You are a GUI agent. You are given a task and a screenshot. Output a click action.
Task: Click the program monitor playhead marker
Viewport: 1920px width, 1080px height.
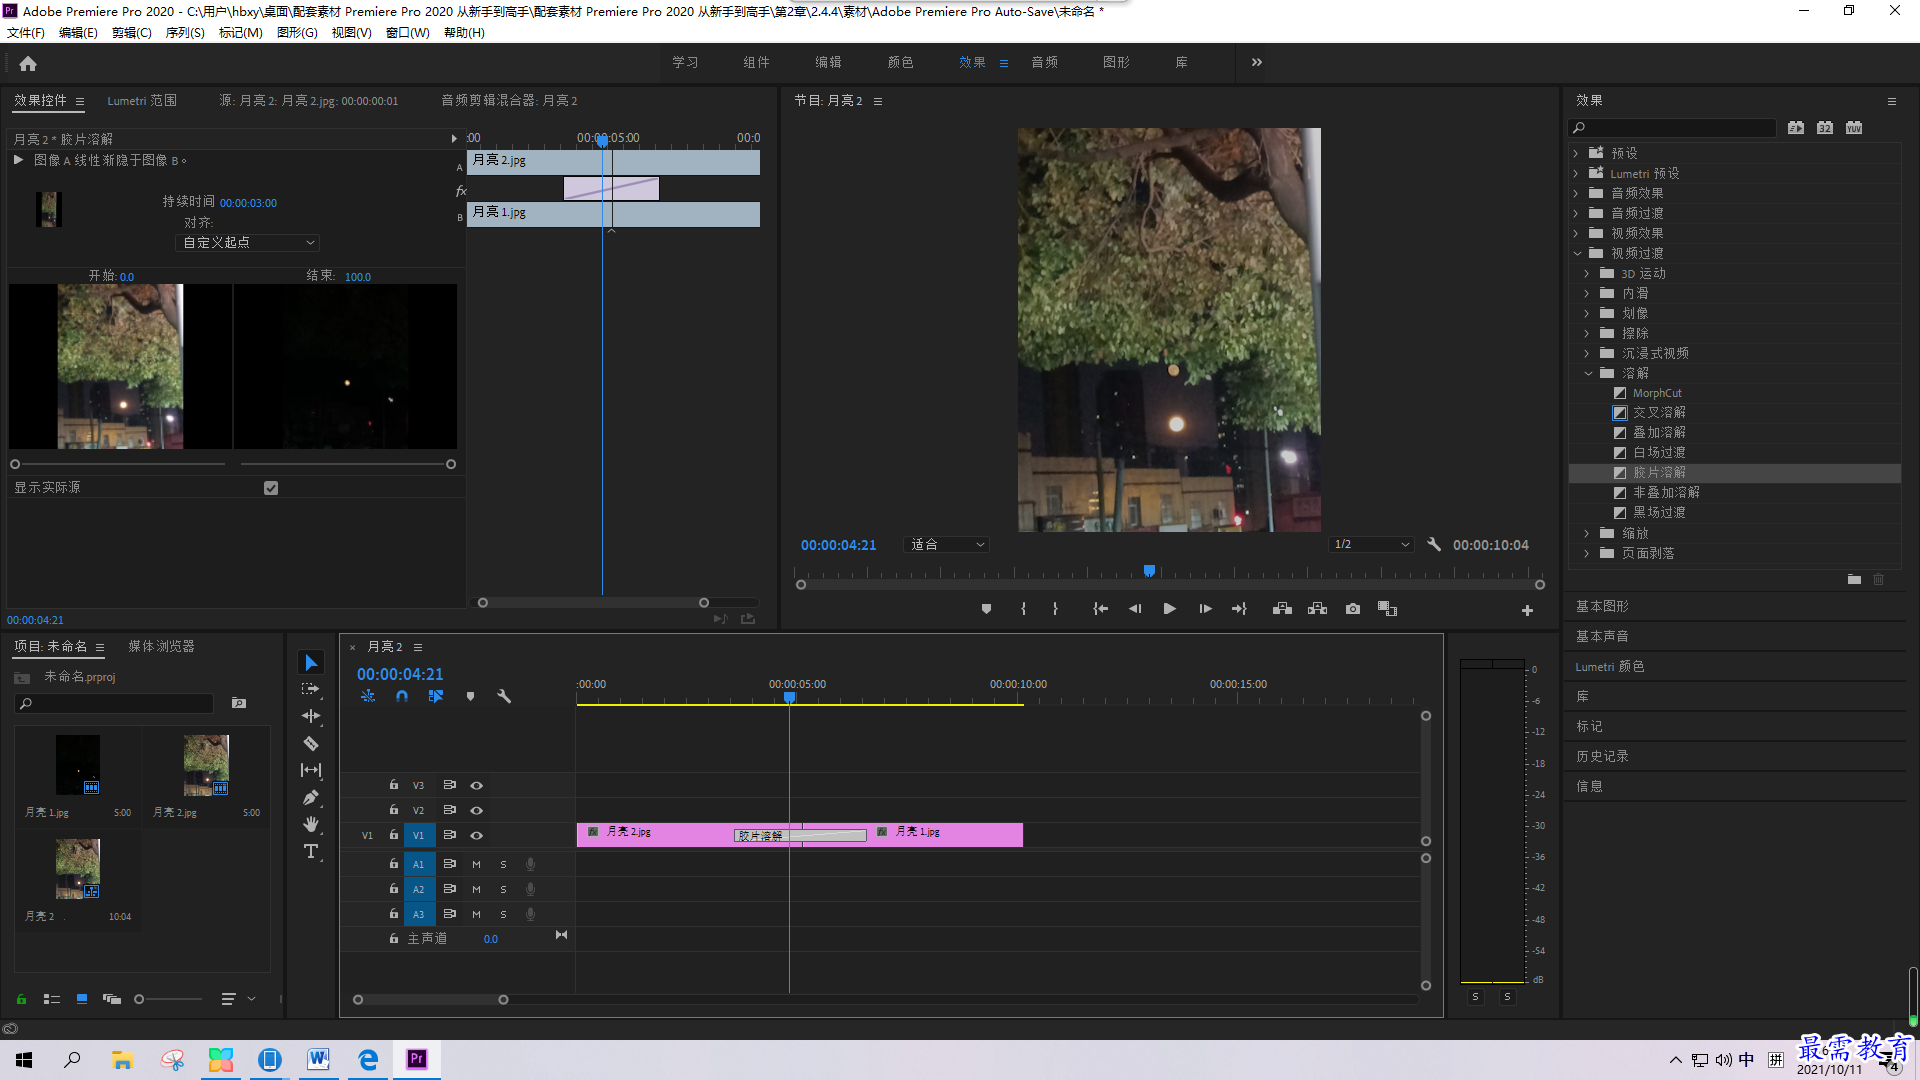[1149, 571]
